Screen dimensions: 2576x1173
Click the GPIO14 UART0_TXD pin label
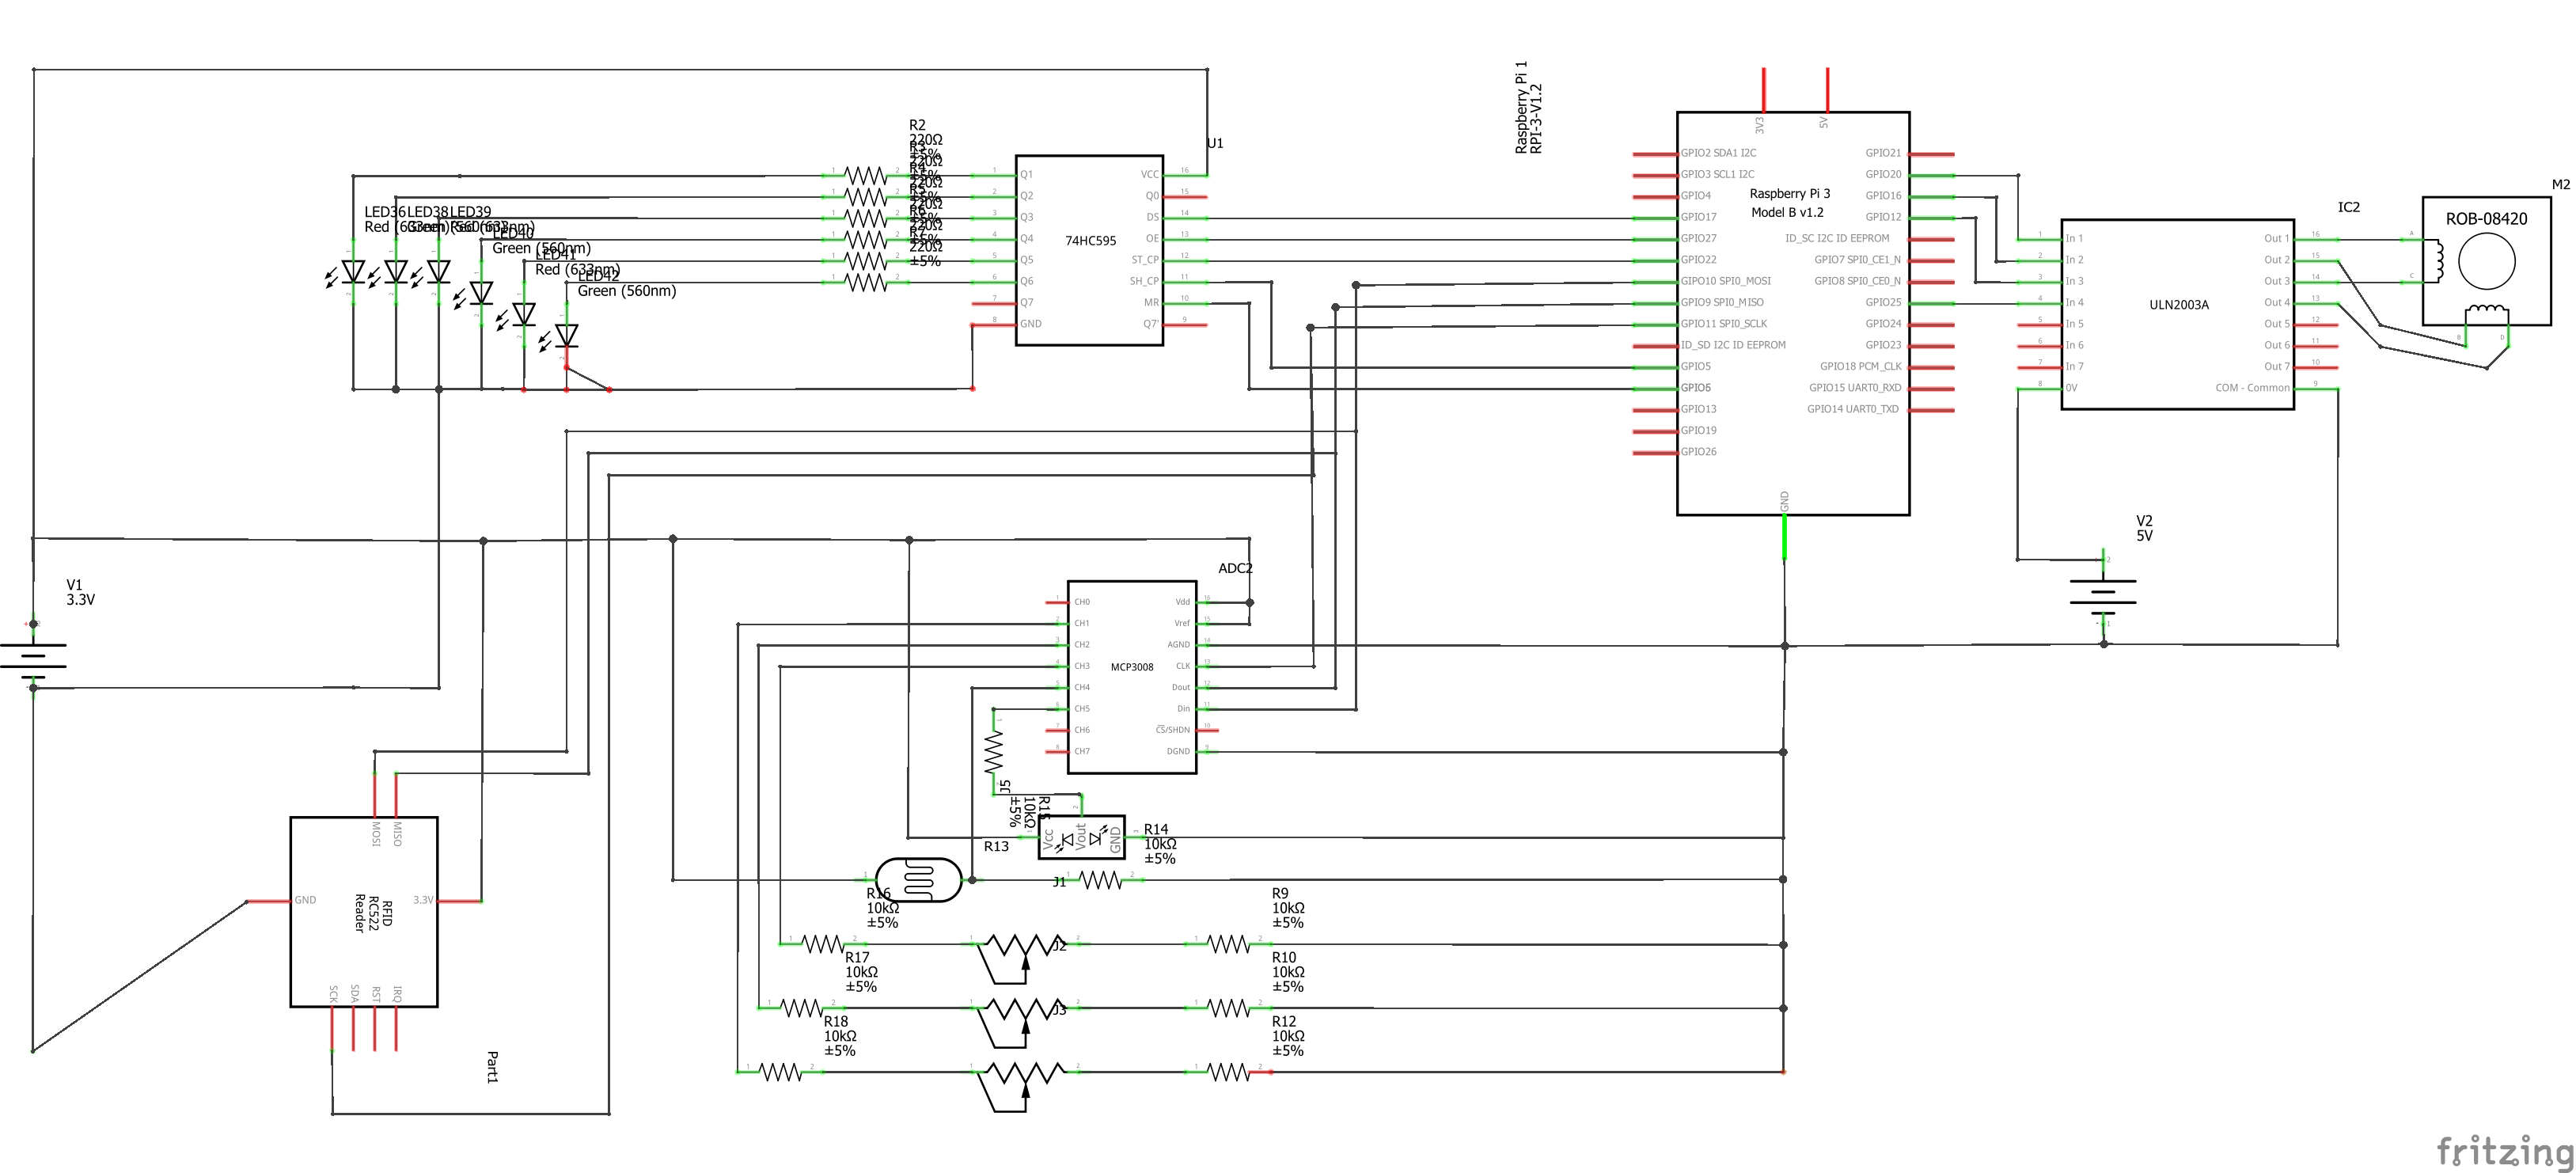coord(1853,409)
